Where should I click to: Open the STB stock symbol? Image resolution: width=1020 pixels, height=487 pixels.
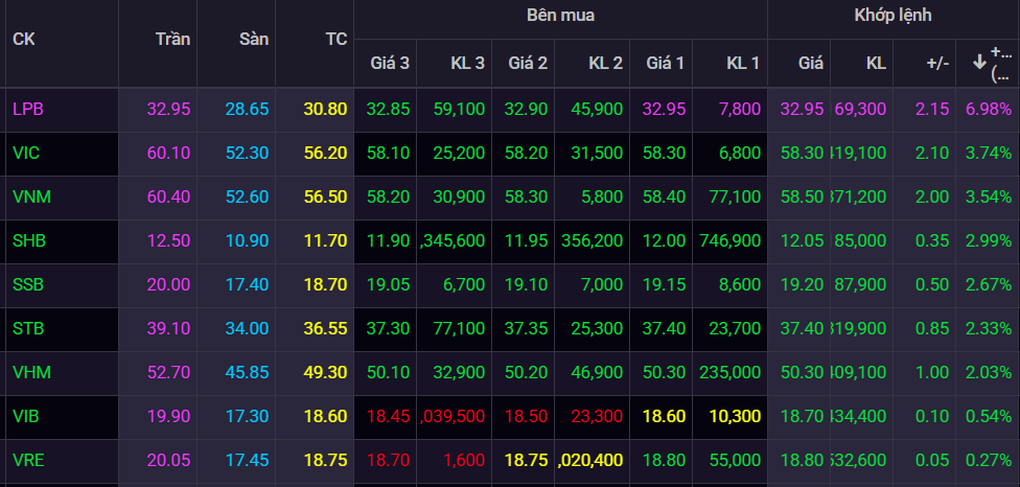[x=28, y=328]
